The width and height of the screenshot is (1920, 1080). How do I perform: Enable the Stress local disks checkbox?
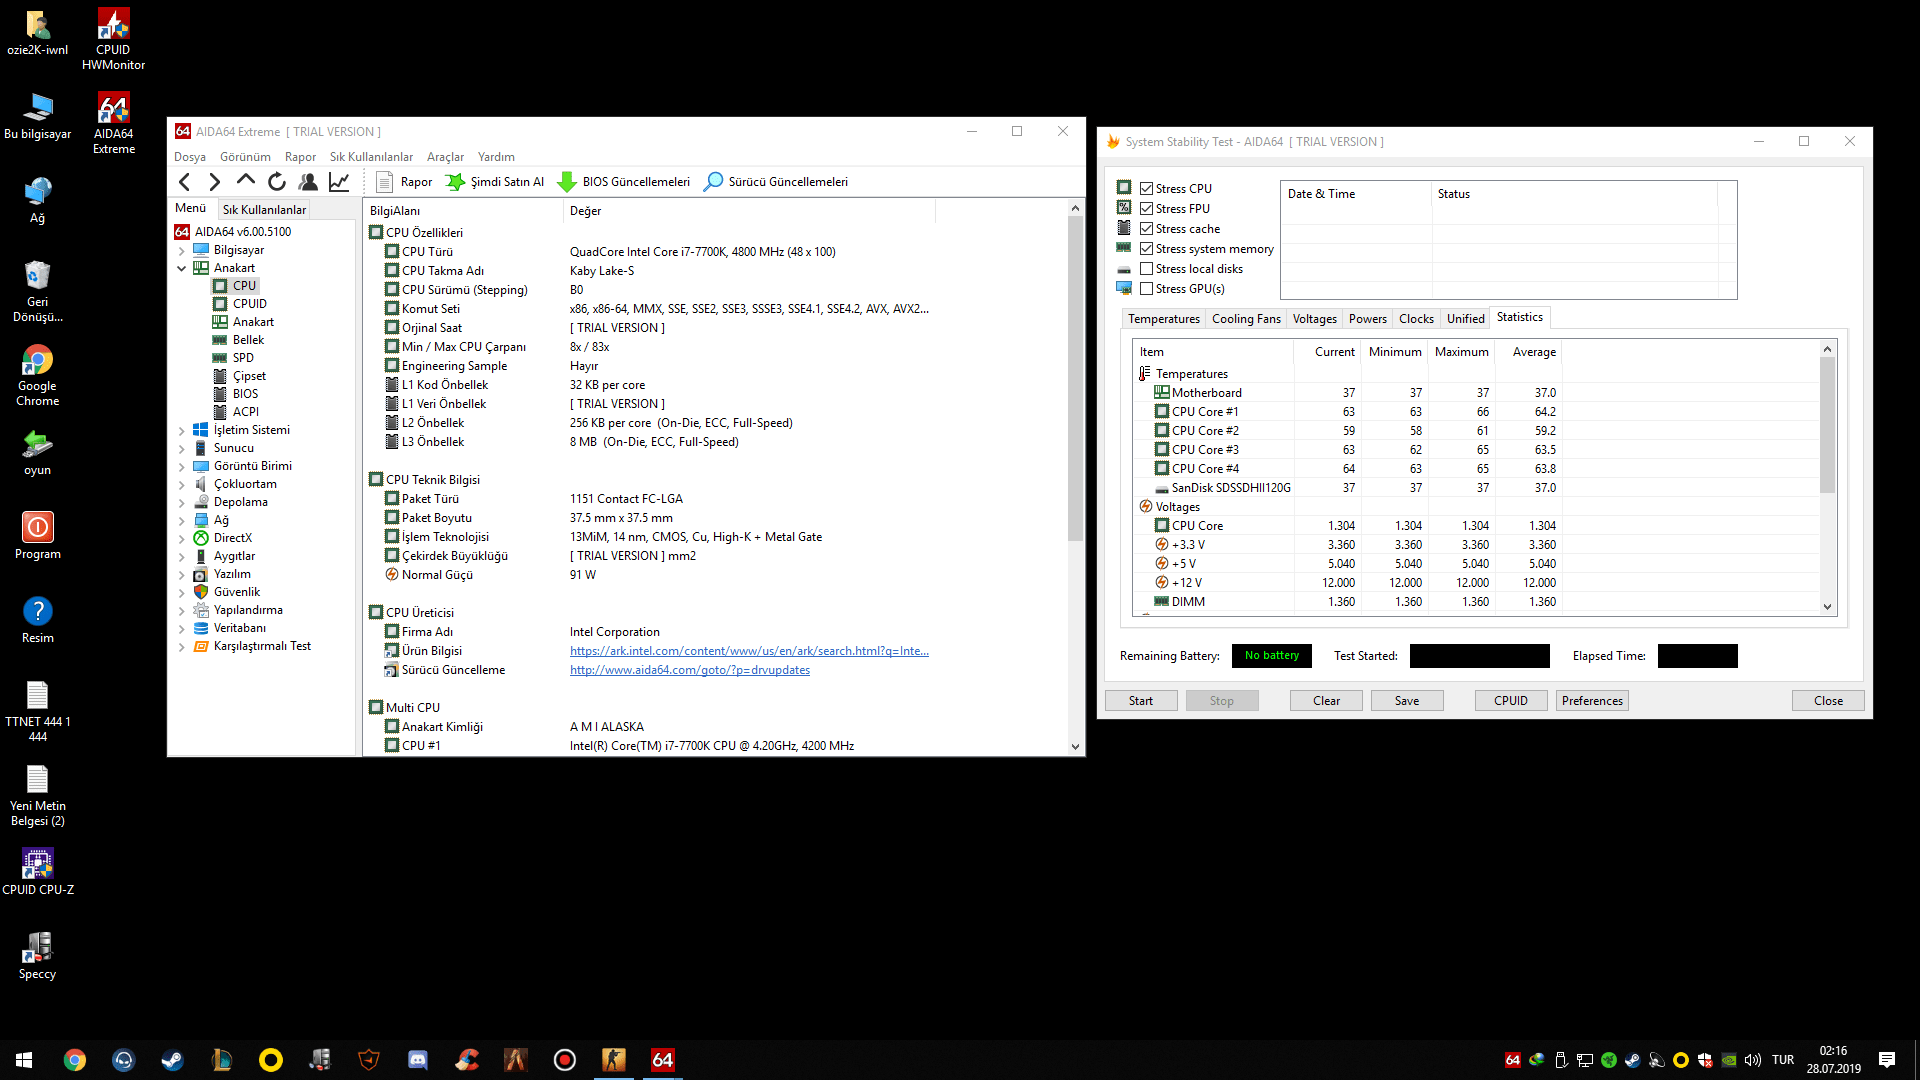1147,269
